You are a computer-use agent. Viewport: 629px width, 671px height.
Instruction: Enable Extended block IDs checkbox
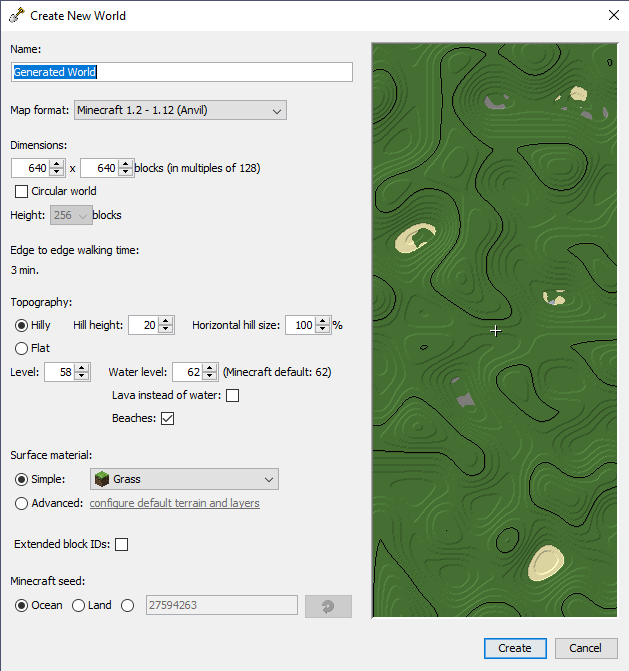[122, 544]
